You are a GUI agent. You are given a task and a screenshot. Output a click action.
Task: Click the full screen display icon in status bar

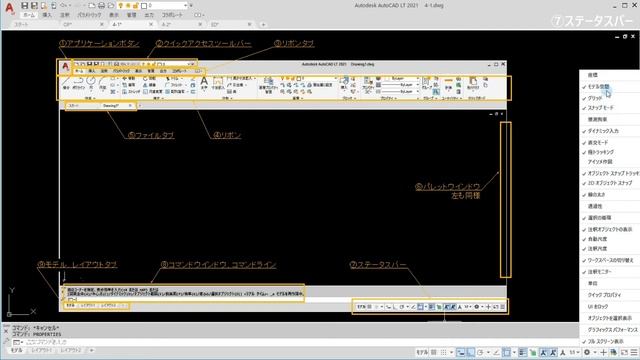click(624, 352)
